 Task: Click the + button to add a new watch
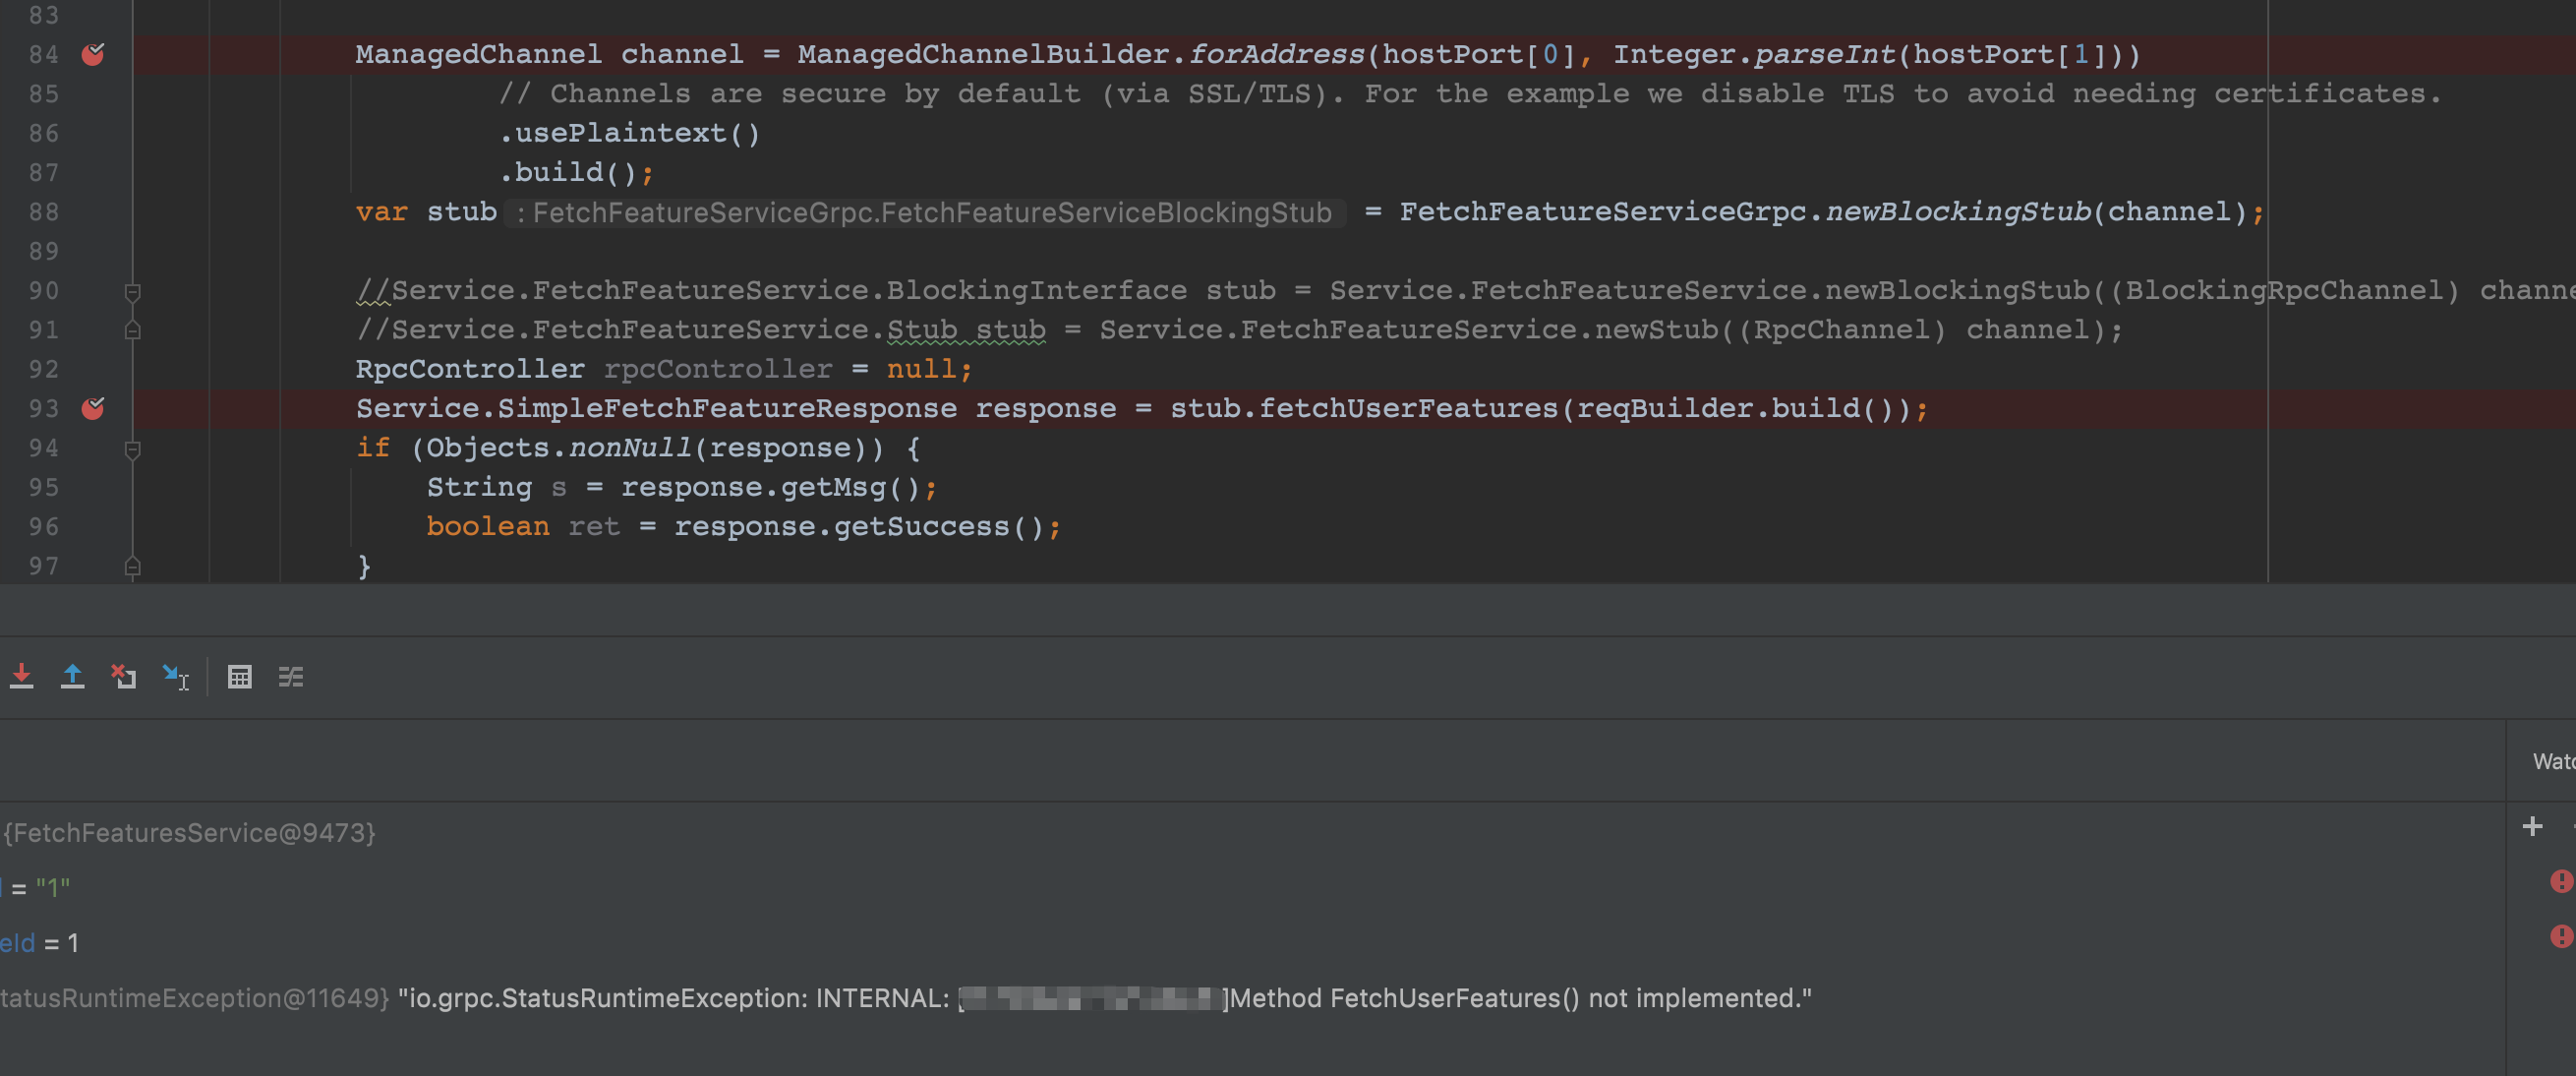pyautogui.click(x=2533, y=826)
